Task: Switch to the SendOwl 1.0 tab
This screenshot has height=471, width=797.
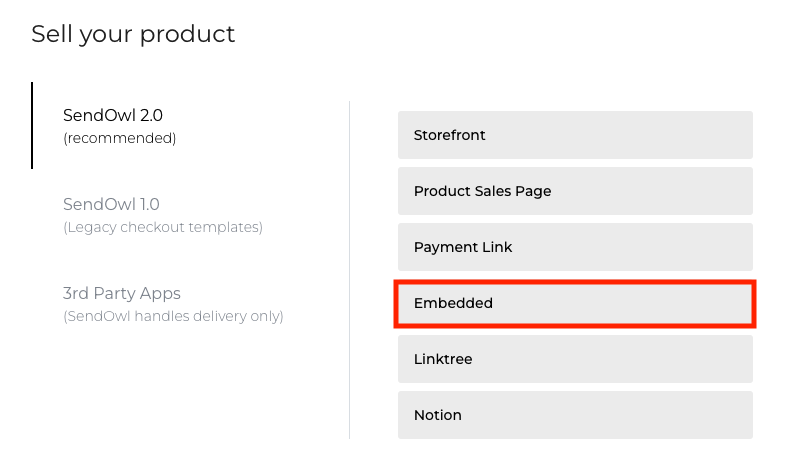Action: tap(111, 204)
